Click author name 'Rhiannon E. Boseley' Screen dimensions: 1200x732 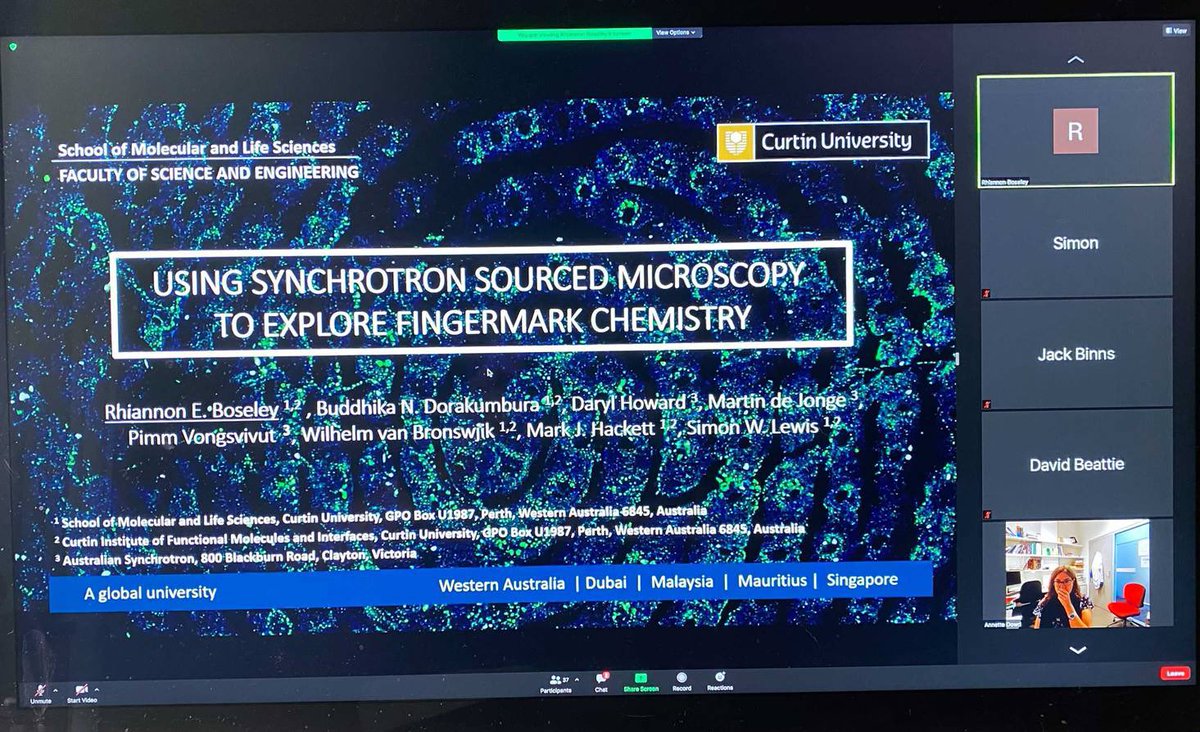191,409
